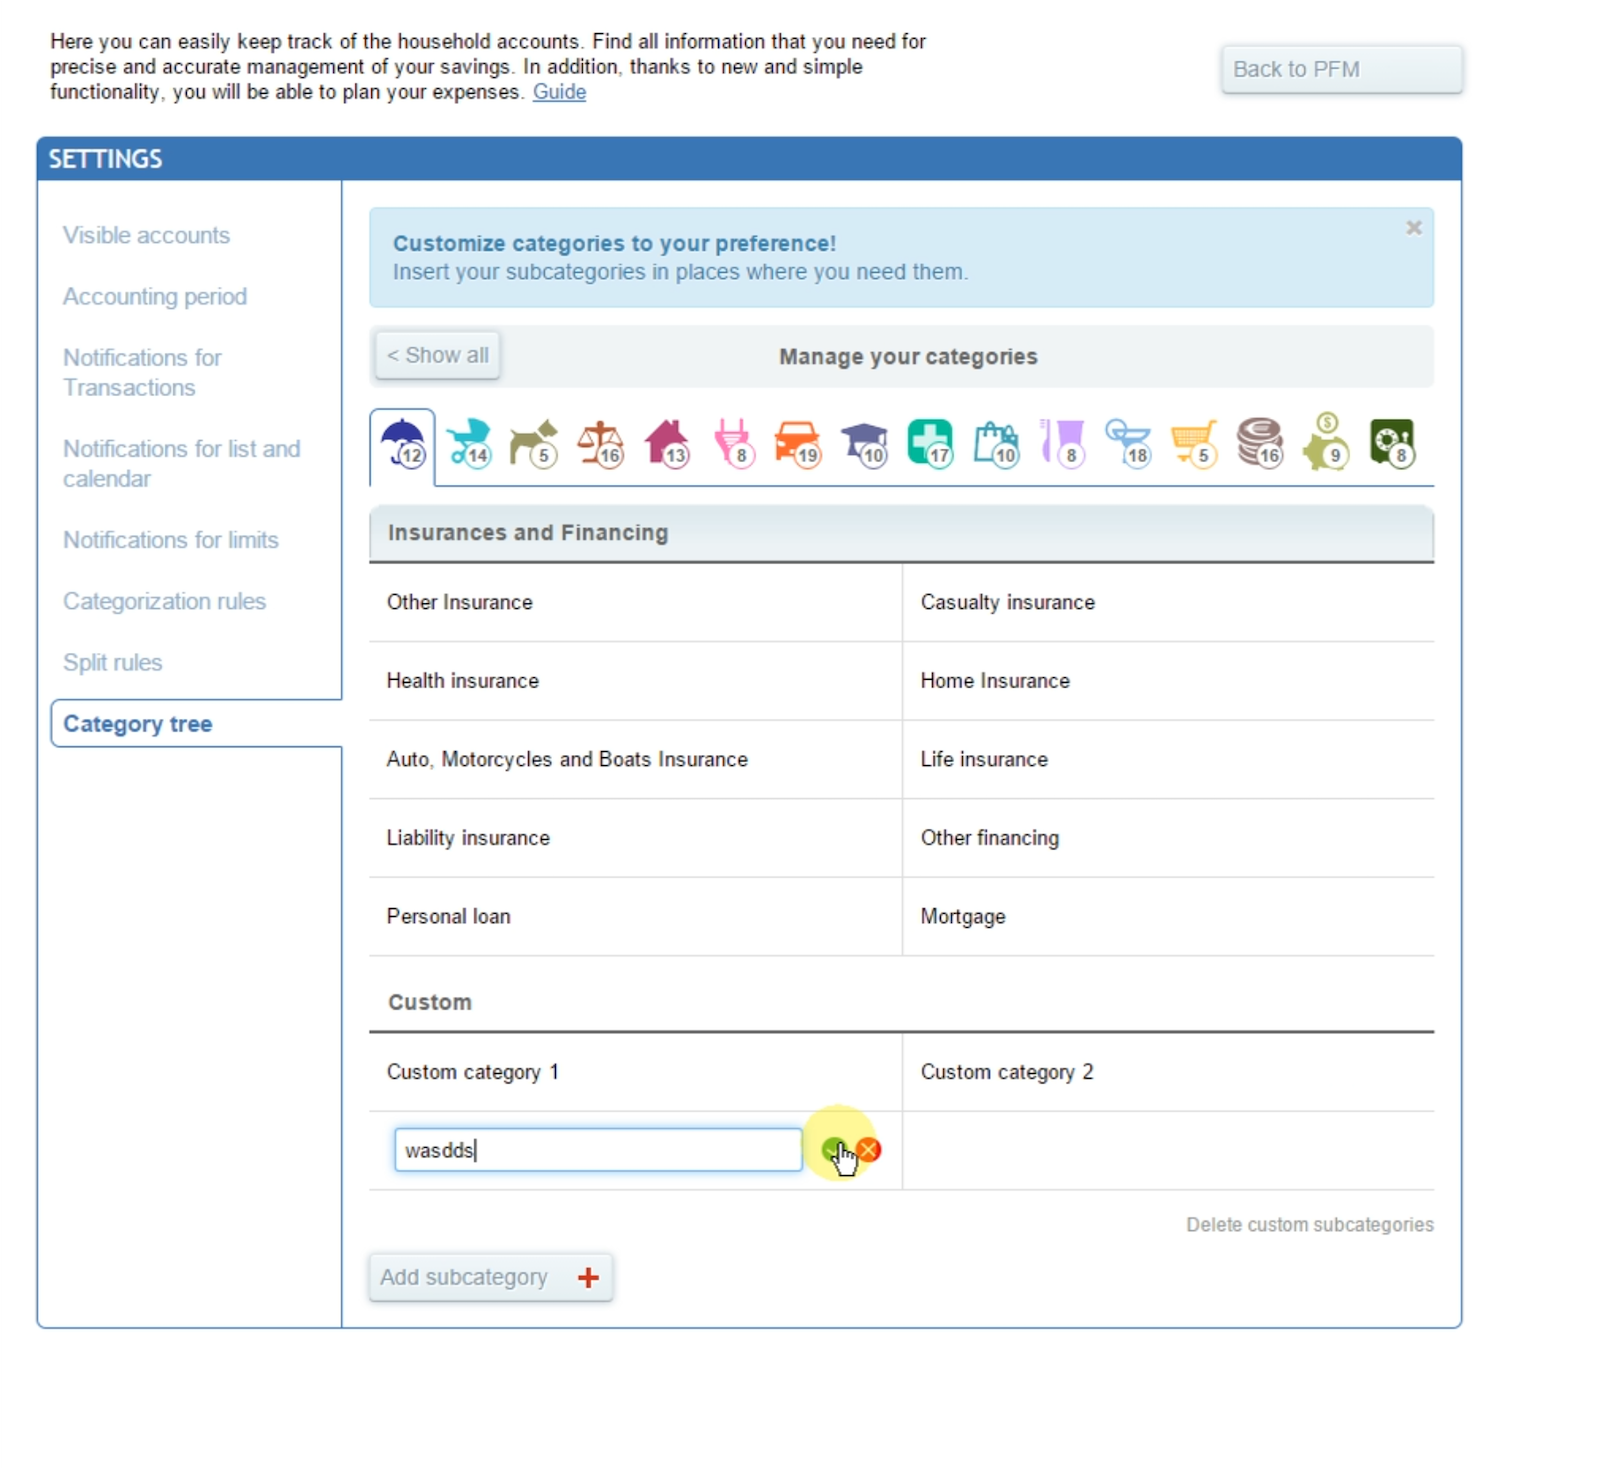Open the dog pets category icon

pyautogui.click(x=534, y=443)
